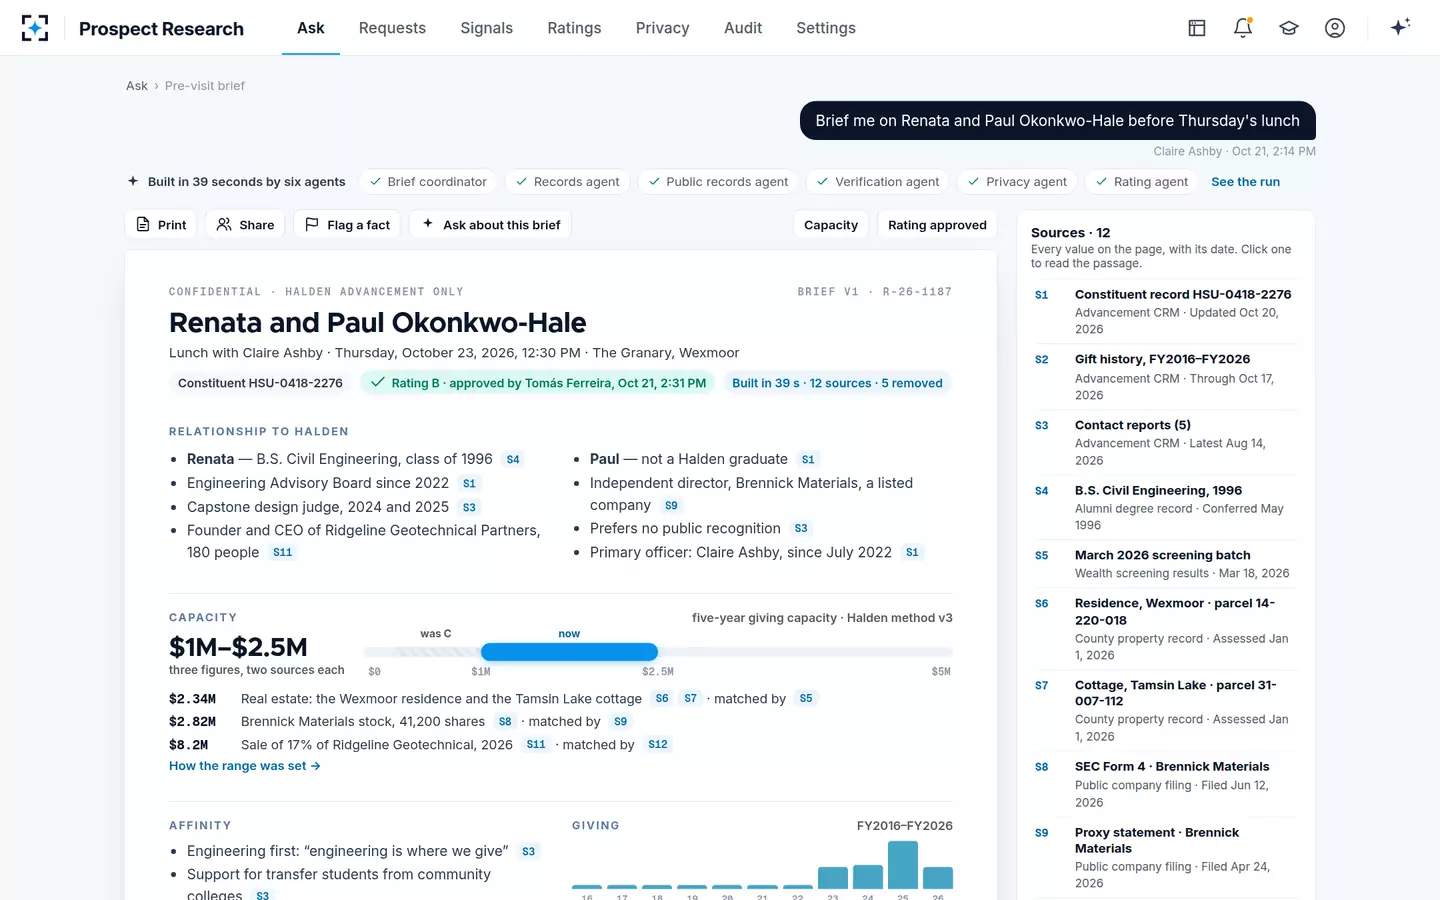Open source S8 SEC Form 4 · Brennick Materials

(1165, 784)
